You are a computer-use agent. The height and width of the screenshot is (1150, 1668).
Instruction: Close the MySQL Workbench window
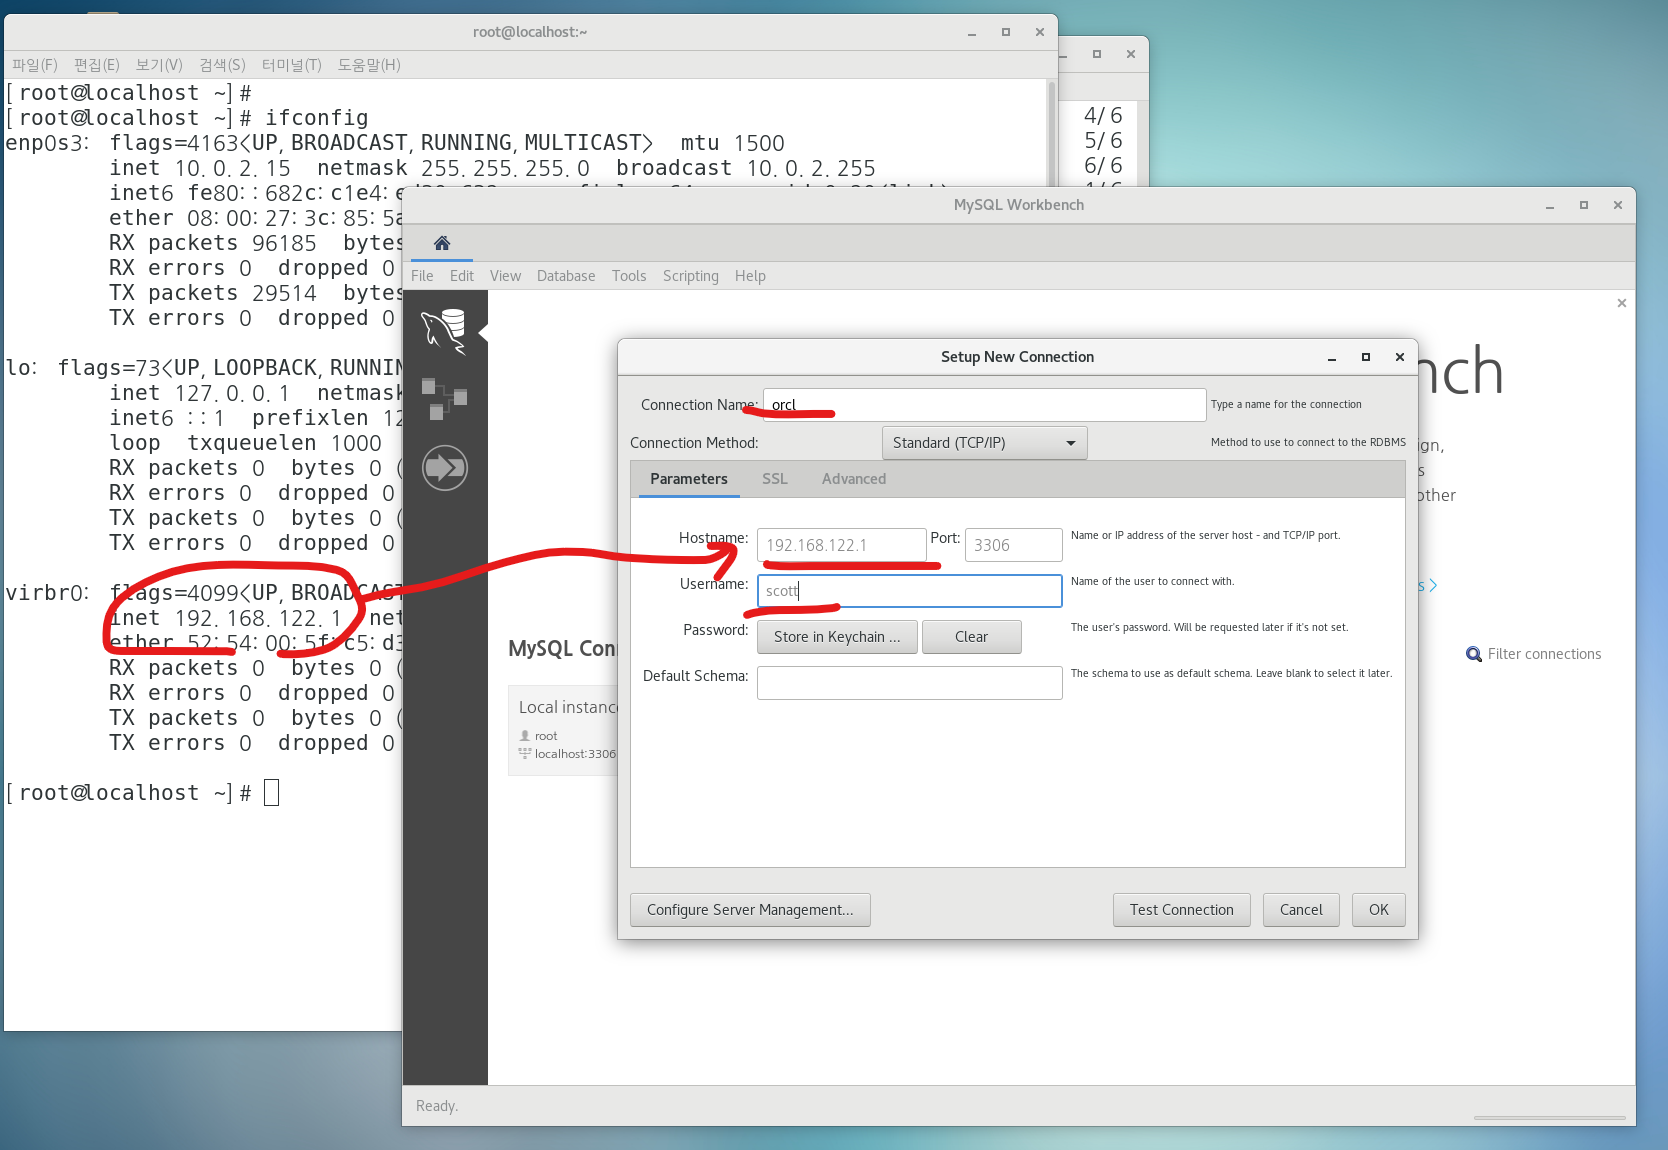pyautogui.click(x=1618, y=205)
